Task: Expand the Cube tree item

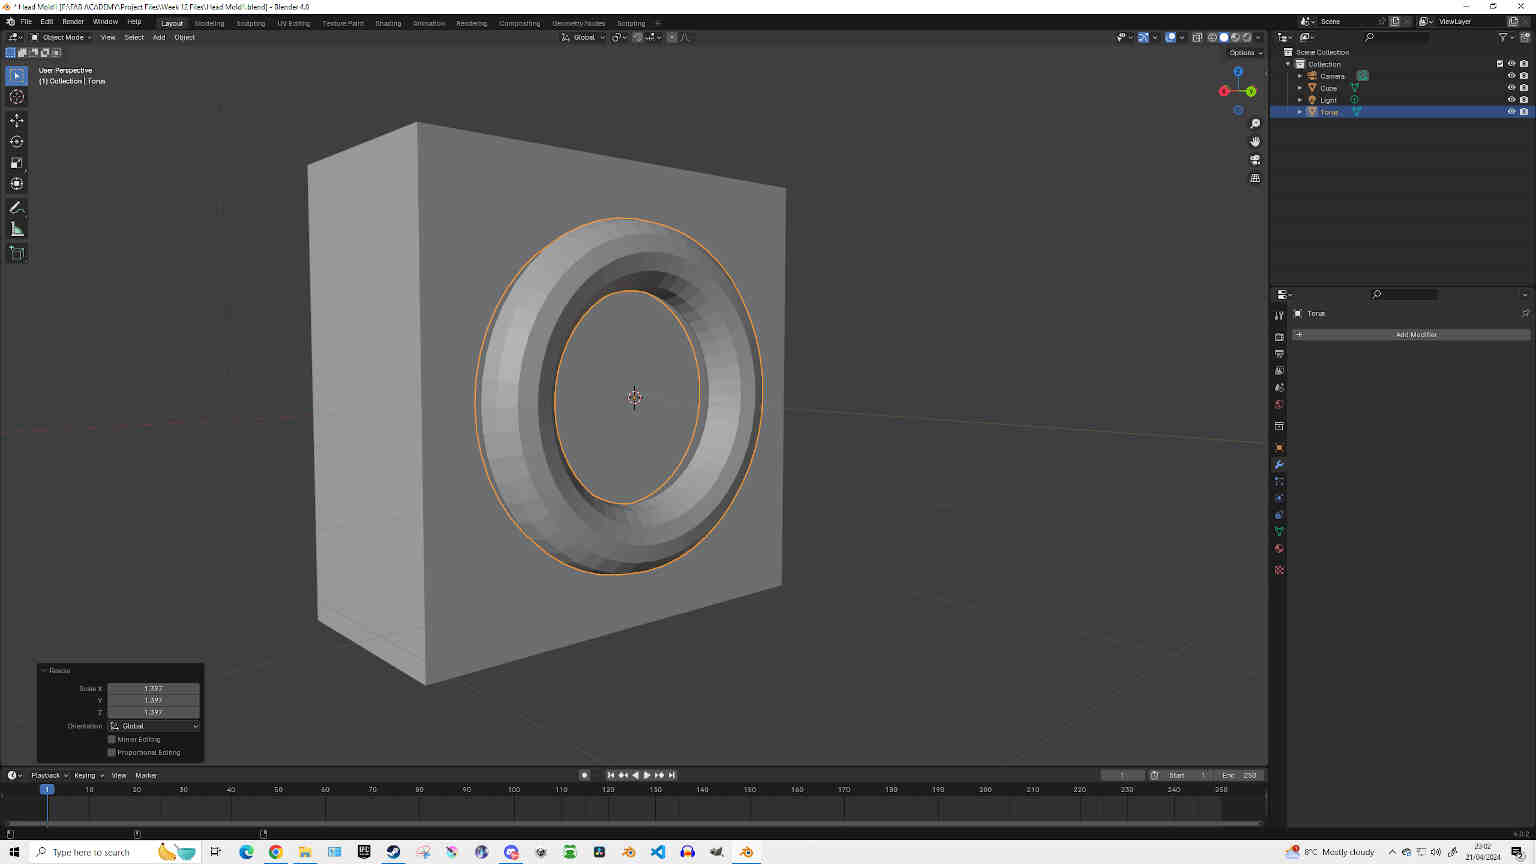Action: point(1300,88)
